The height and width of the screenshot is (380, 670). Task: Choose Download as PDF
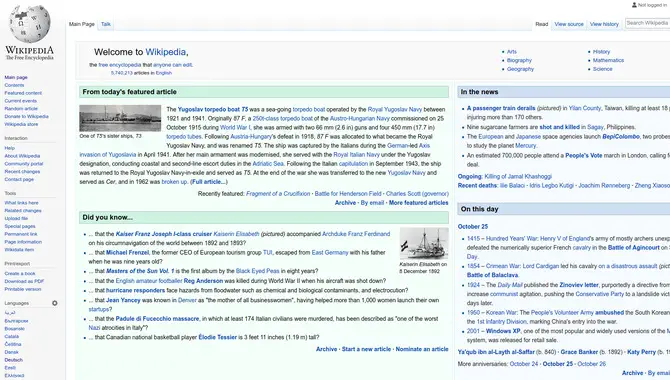24,281
